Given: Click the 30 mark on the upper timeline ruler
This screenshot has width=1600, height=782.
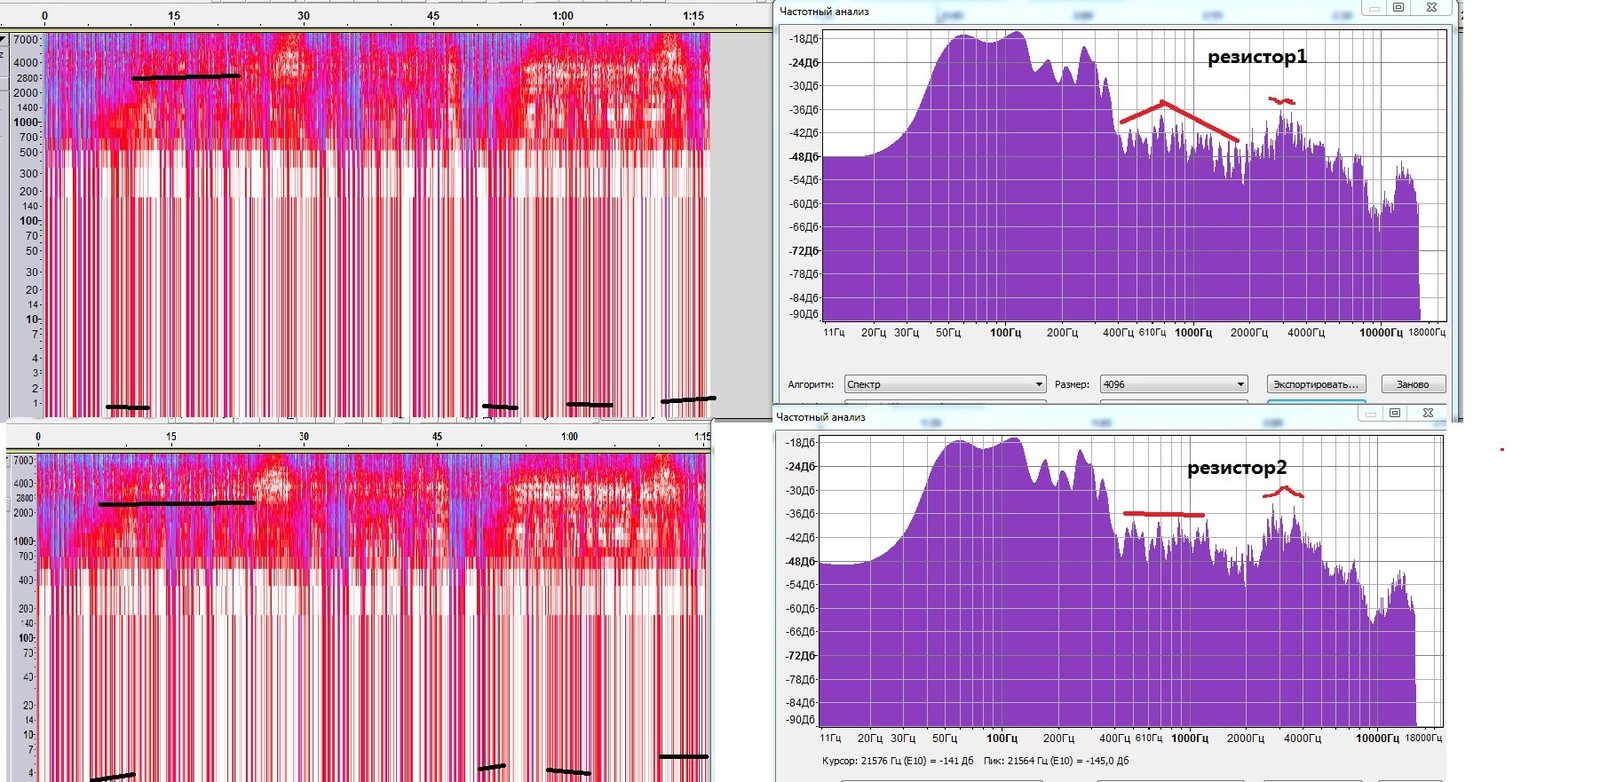Looking at the screenshot, I should click(303, 16).
